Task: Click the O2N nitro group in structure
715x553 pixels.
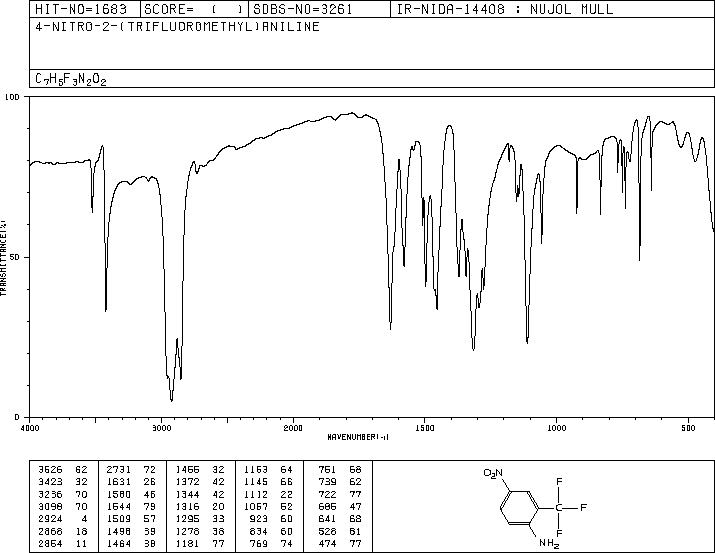Action: (x=493, y=473)
